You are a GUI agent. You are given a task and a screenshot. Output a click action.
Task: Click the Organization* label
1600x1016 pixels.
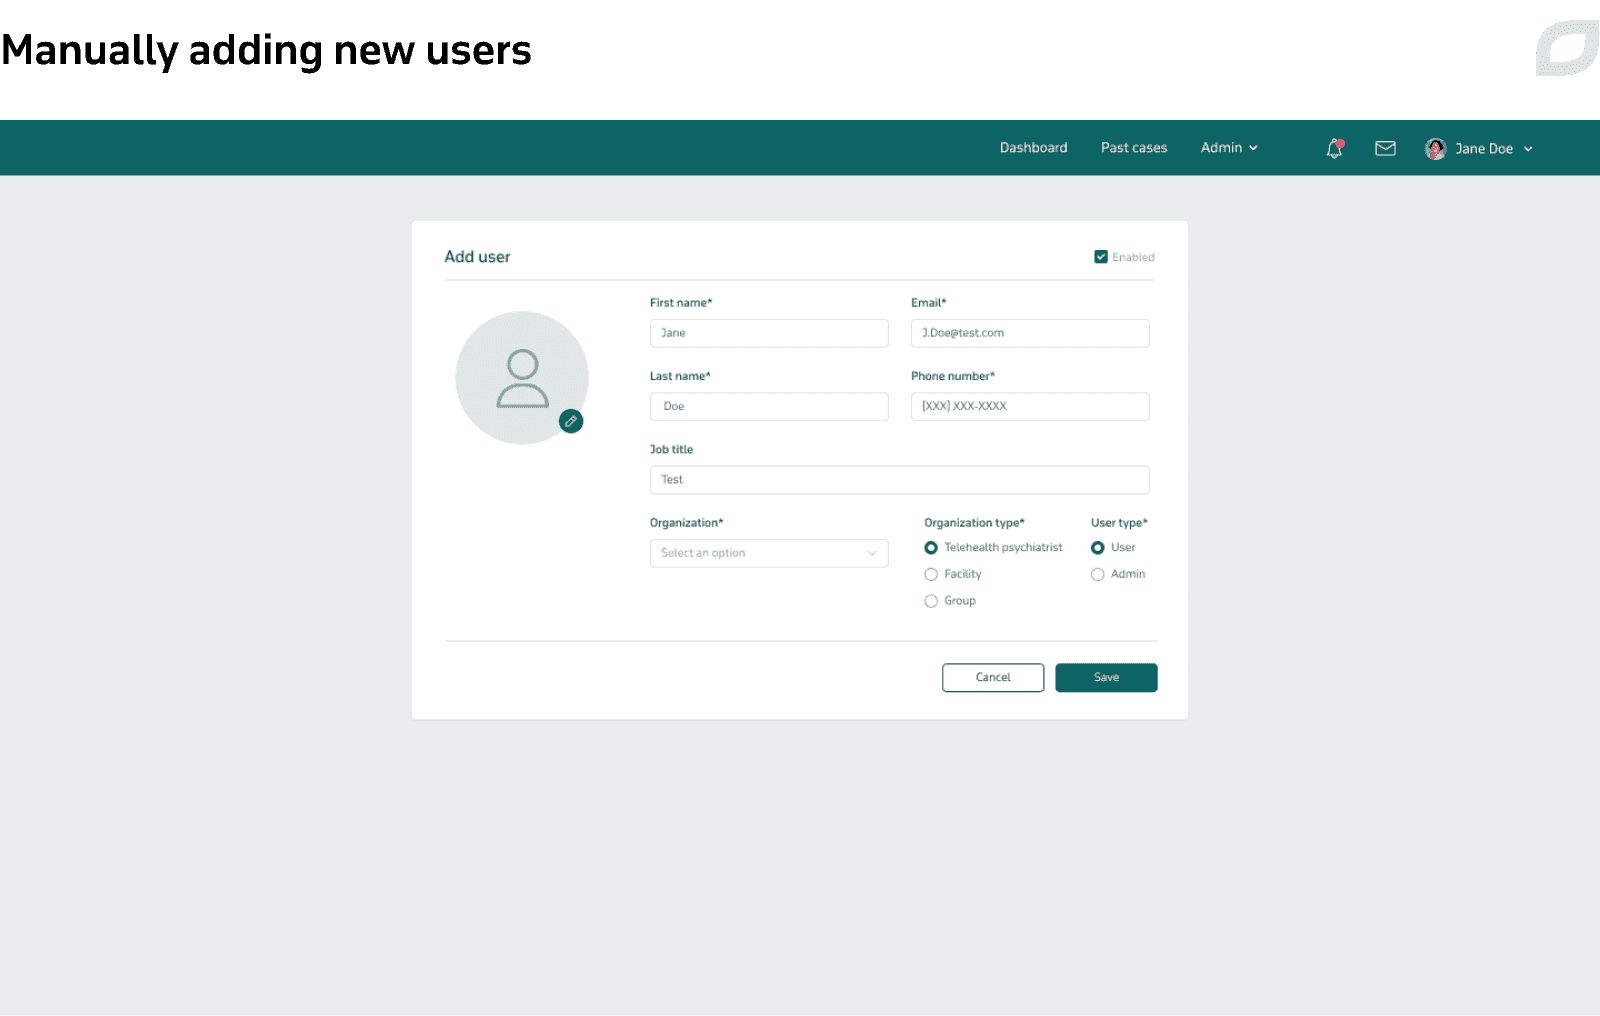coord(686,523)
